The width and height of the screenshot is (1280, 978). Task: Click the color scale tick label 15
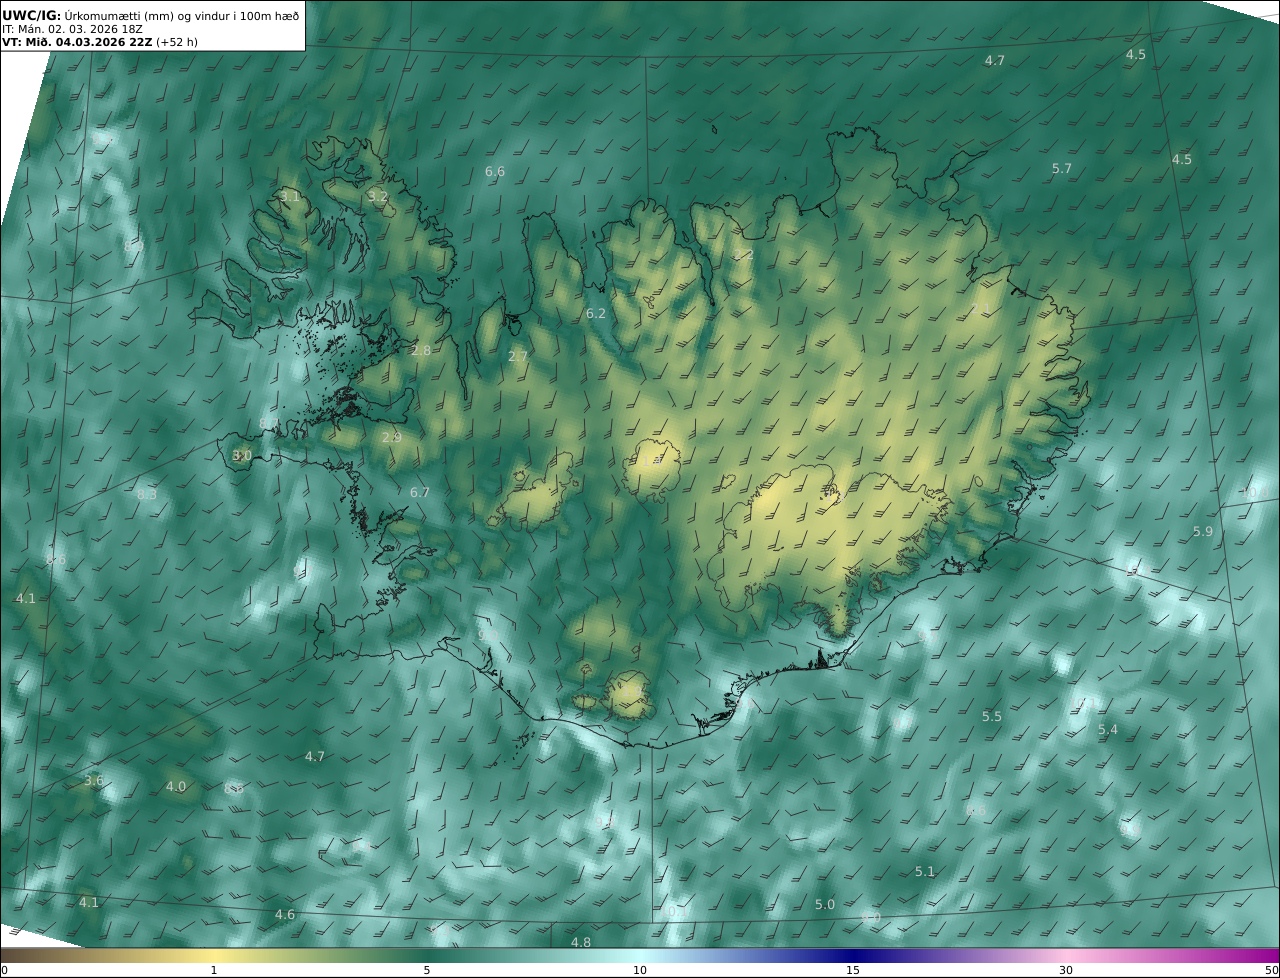tap(853, 970)
